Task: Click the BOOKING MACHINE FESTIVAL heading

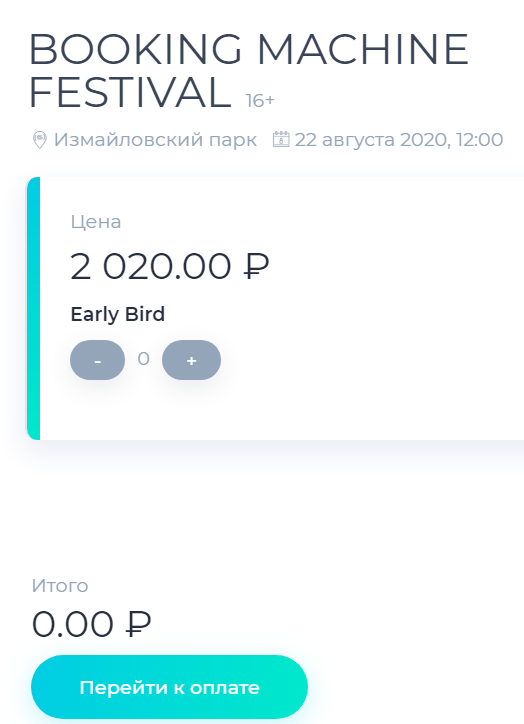Action: click(x=248, y=71)
